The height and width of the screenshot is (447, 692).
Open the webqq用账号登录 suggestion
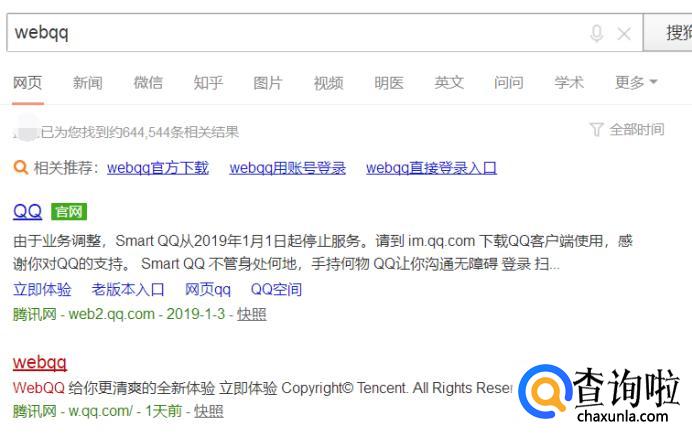click(x=287, y=168)
